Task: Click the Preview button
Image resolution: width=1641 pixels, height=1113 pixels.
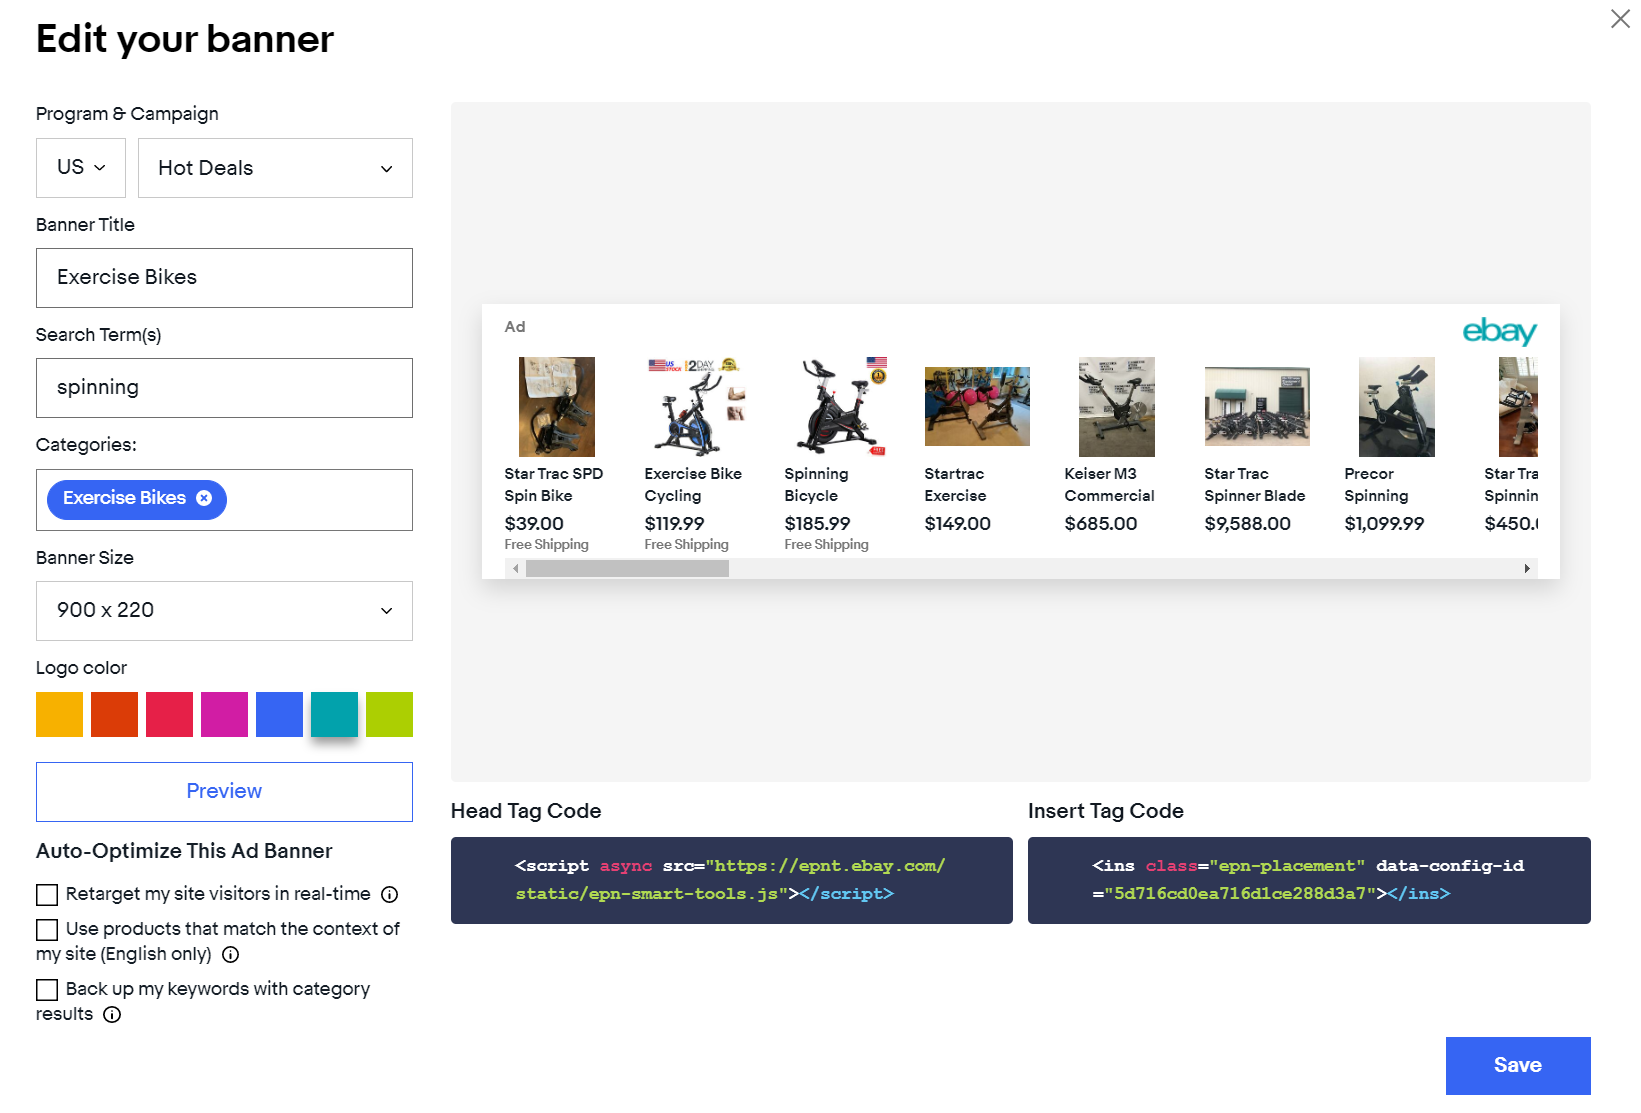Action: click(224, 792)
